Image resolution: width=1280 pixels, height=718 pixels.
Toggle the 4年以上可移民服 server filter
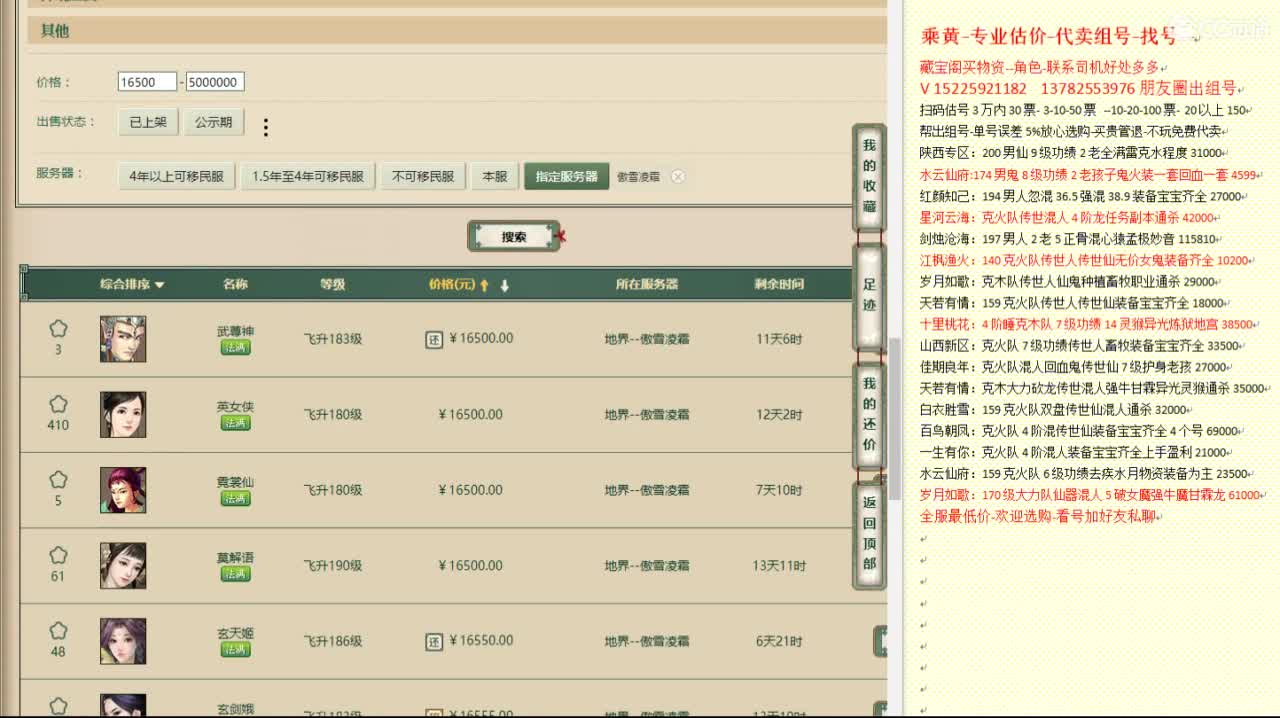coord(177,176)
